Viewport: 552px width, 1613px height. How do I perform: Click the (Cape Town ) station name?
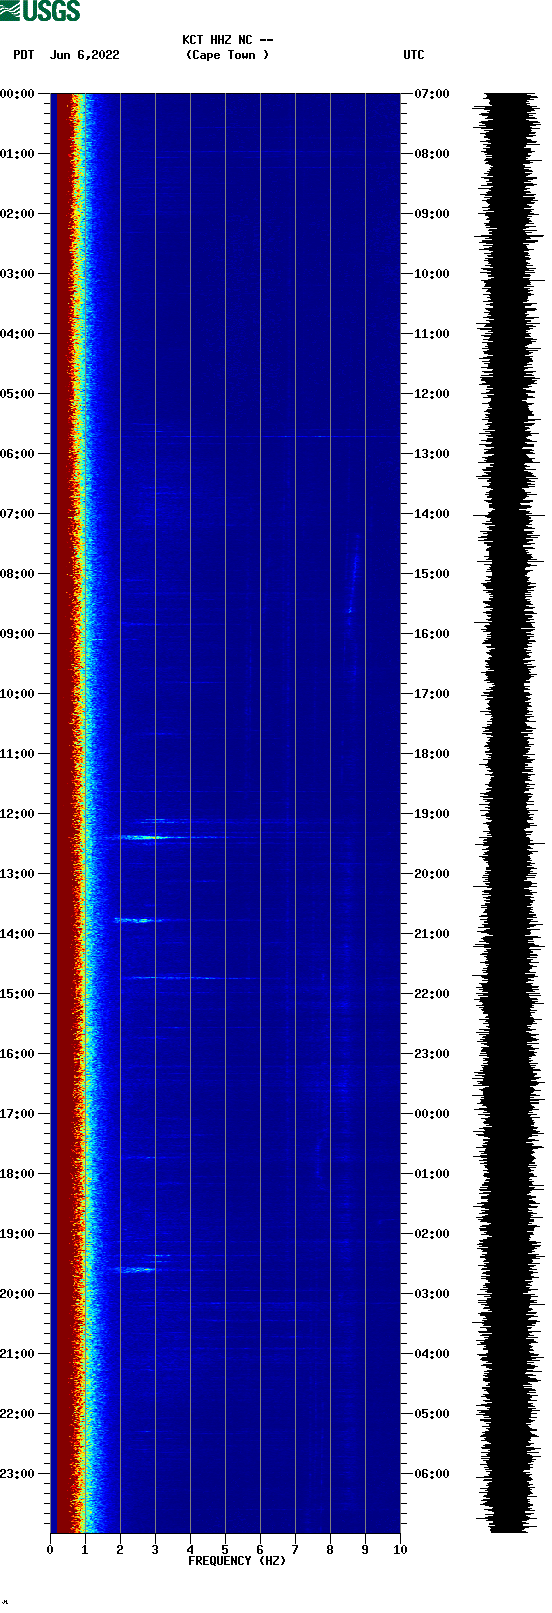tap(228, 55)
